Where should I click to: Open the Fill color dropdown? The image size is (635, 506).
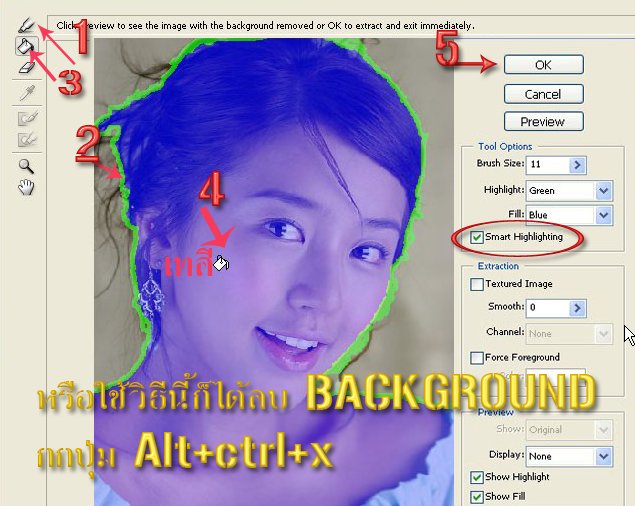pyautogui.click(x=603, y=215)
